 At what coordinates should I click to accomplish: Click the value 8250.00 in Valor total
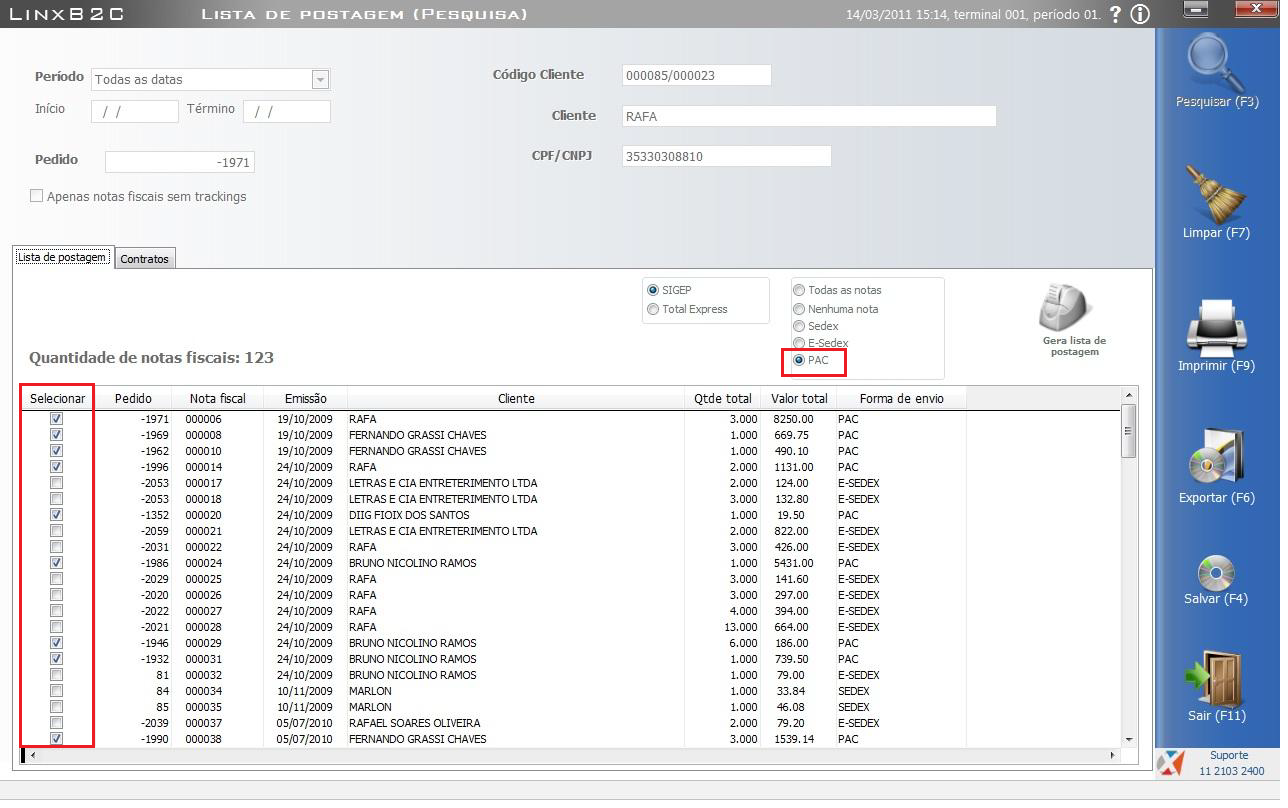tap(794, 419)
